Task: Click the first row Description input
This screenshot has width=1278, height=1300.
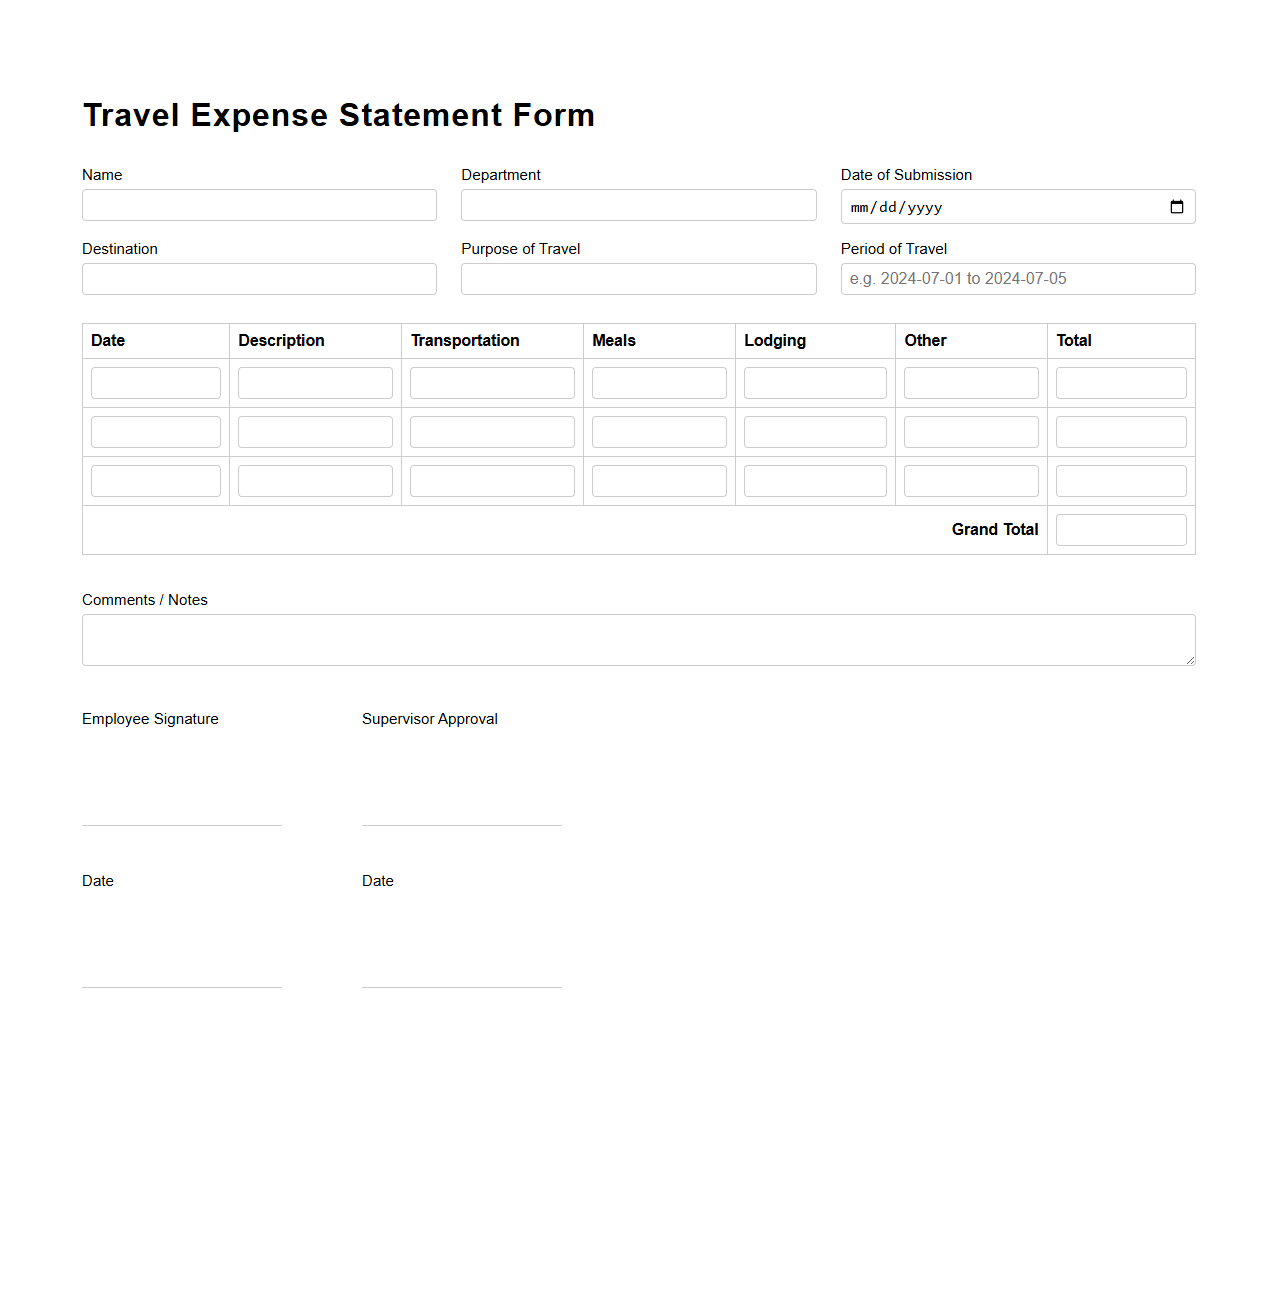Action: click(x=315, y=382)
